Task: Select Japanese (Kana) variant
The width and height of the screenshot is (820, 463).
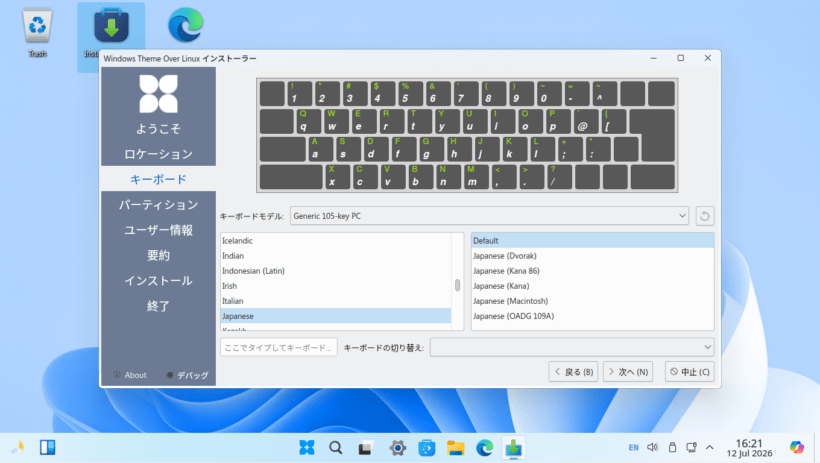Action: click(x=593, y=286)
